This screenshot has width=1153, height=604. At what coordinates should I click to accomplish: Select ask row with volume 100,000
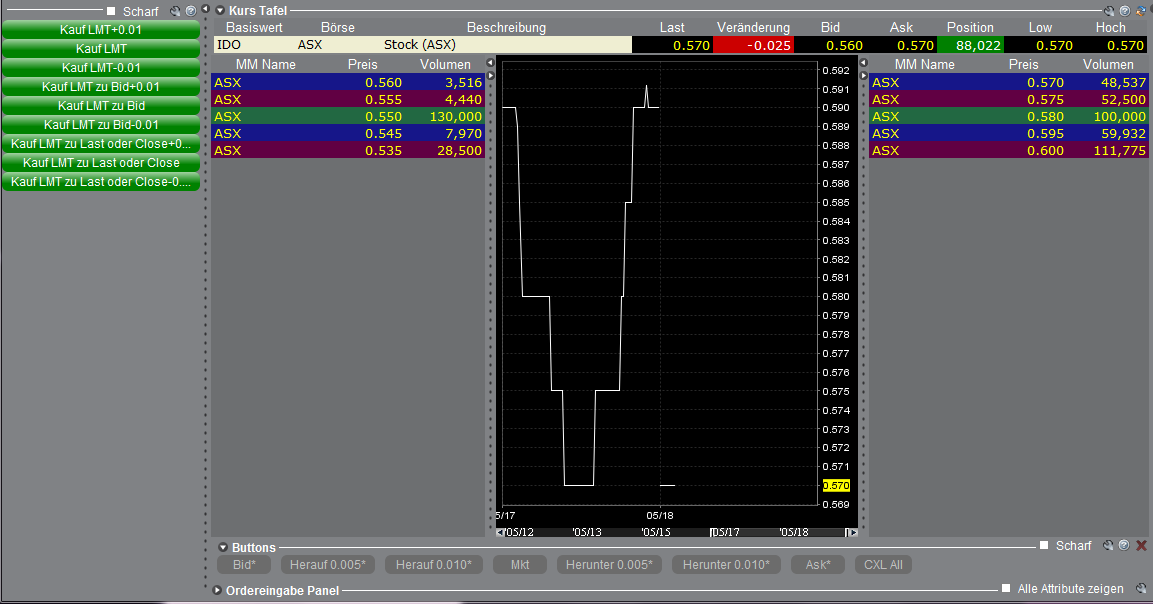(x=1009, y=116)
